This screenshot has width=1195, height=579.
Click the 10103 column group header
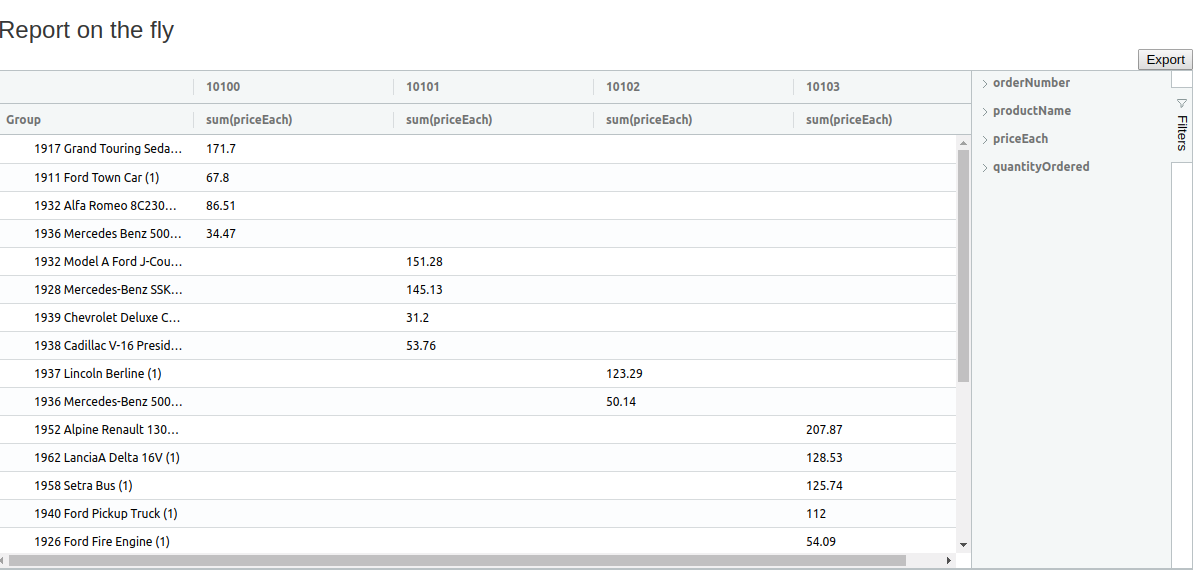[x=882, y=87]
